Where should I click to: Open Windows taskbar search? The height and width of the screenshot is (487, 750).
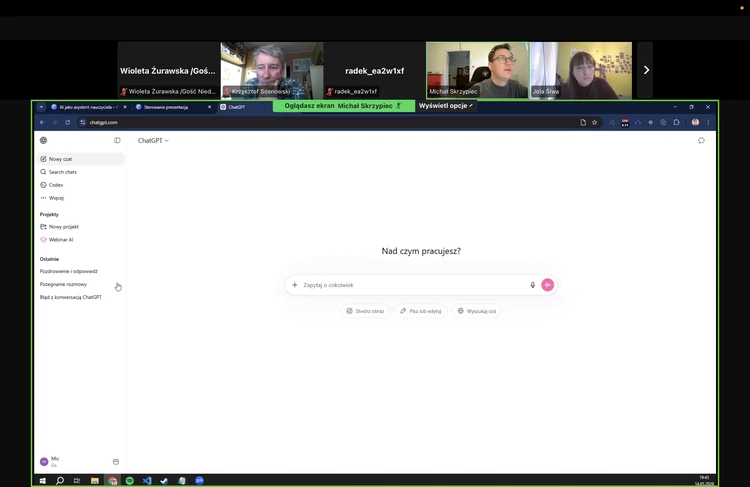tap(60, 481)
